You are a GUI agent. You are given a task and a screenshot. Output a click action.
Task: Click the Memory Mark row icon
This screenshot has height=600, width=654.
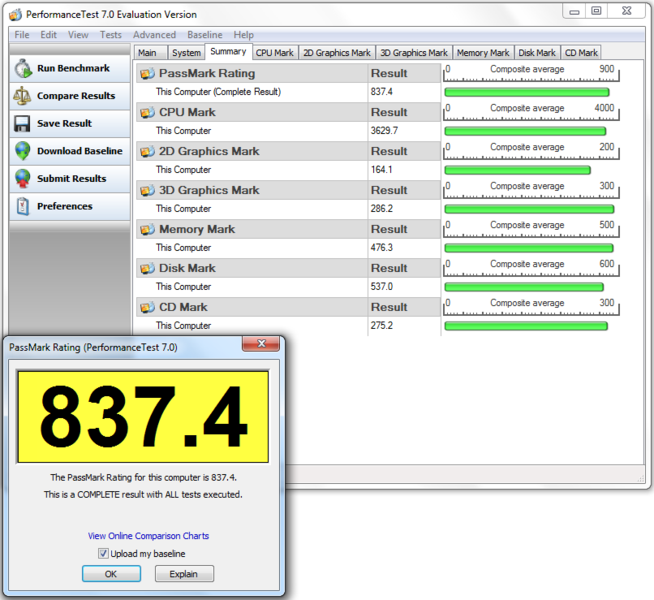[147, 229]
